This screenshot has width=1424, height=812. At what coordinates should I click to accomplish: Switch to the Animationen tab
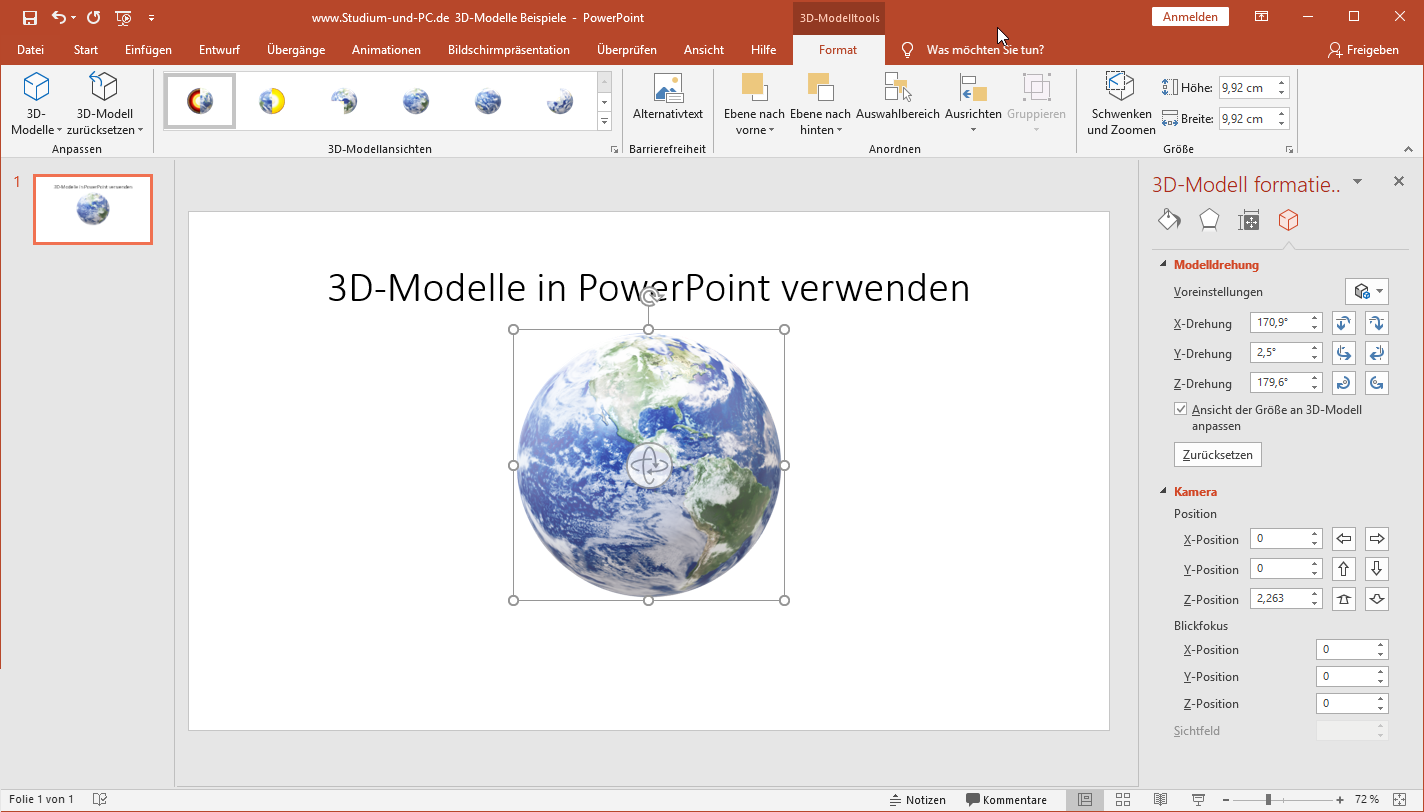(x=386, y=50)
